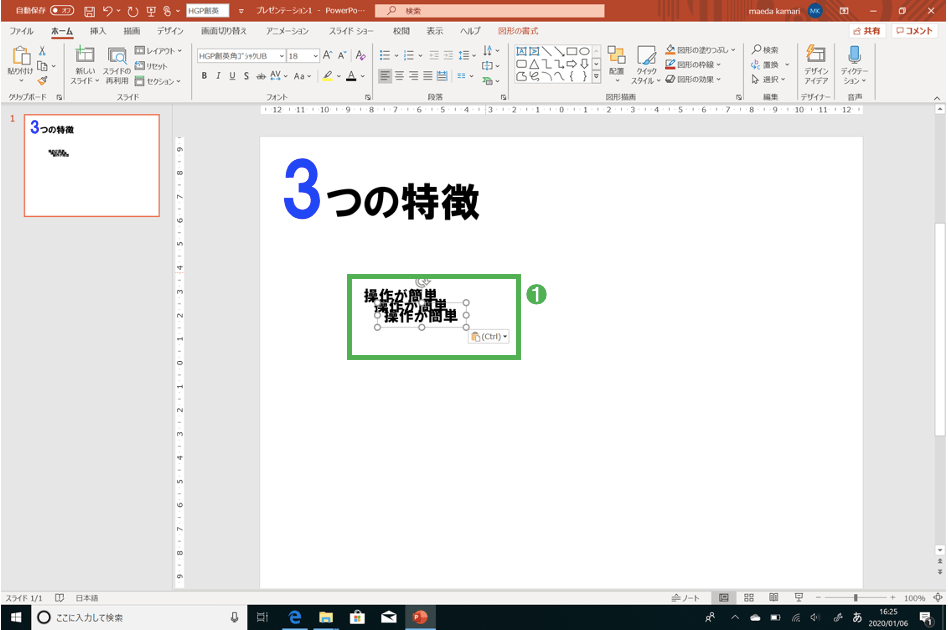The image size is (948, 630).
Task: Toggle underline formatting
Action: (232, 76)
